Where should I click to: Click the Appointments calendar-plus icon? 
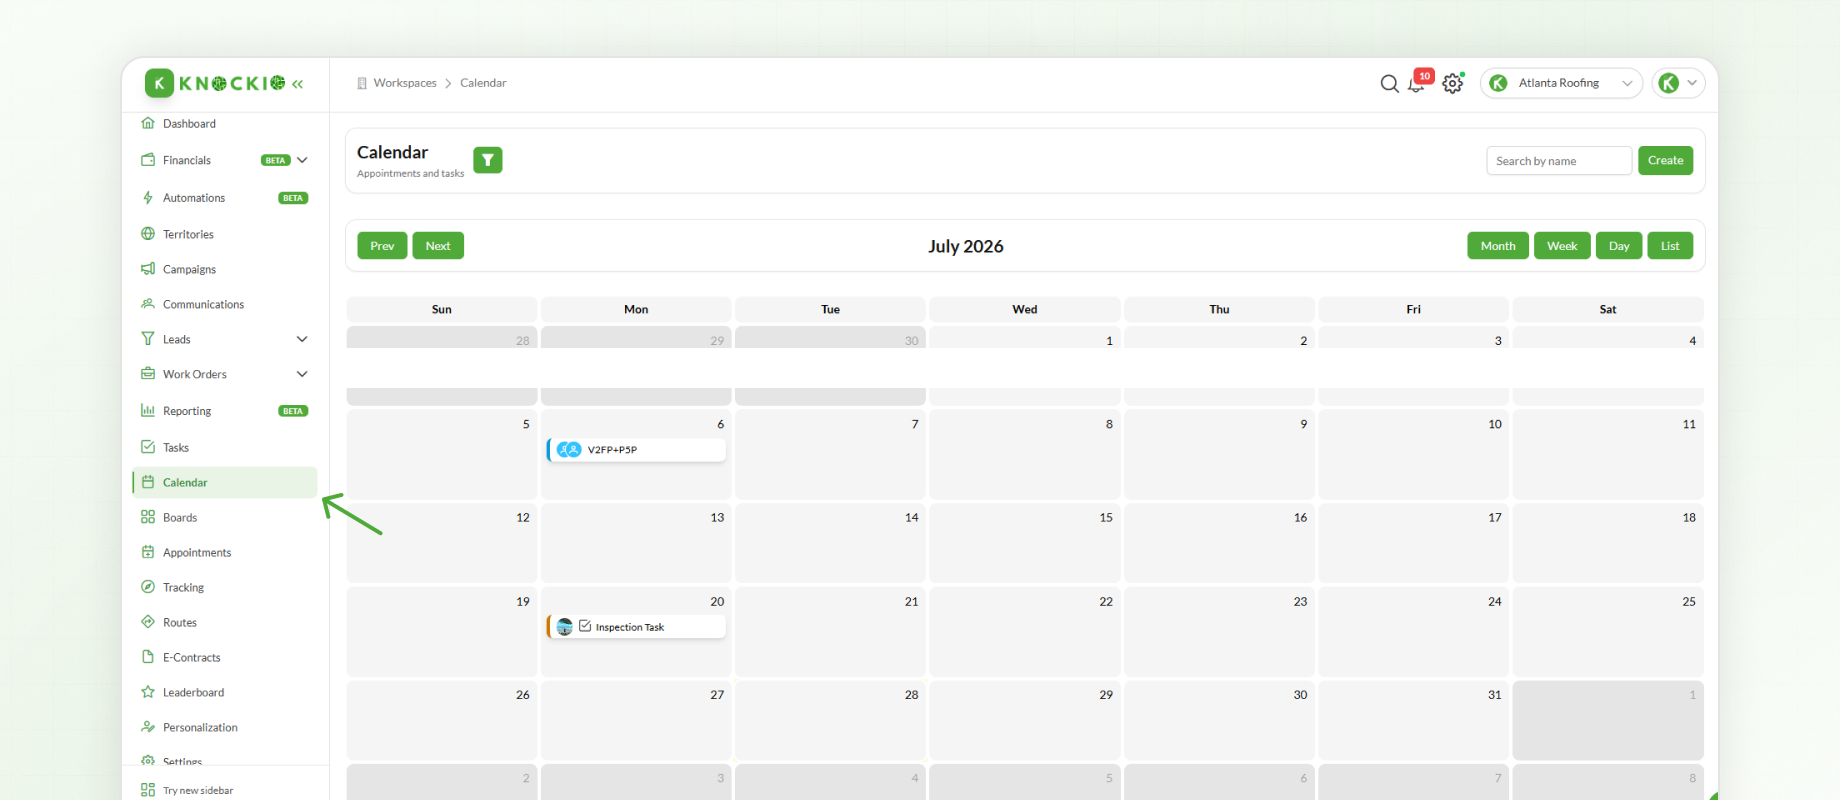coord(148,552)
